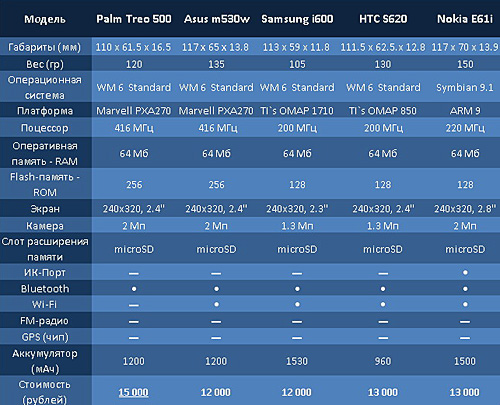Click the Вес (гр) row label
Image resolution: width=500 pixels, height=405 pixels.
[x=45, y=64]
